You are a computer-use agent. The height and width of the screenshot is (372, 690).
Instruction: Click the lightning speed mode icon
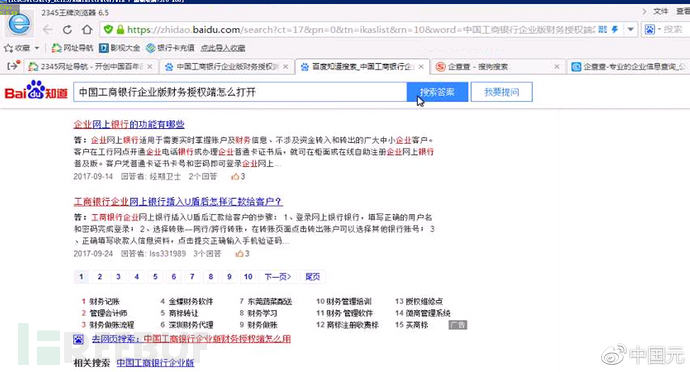(615, 29)
